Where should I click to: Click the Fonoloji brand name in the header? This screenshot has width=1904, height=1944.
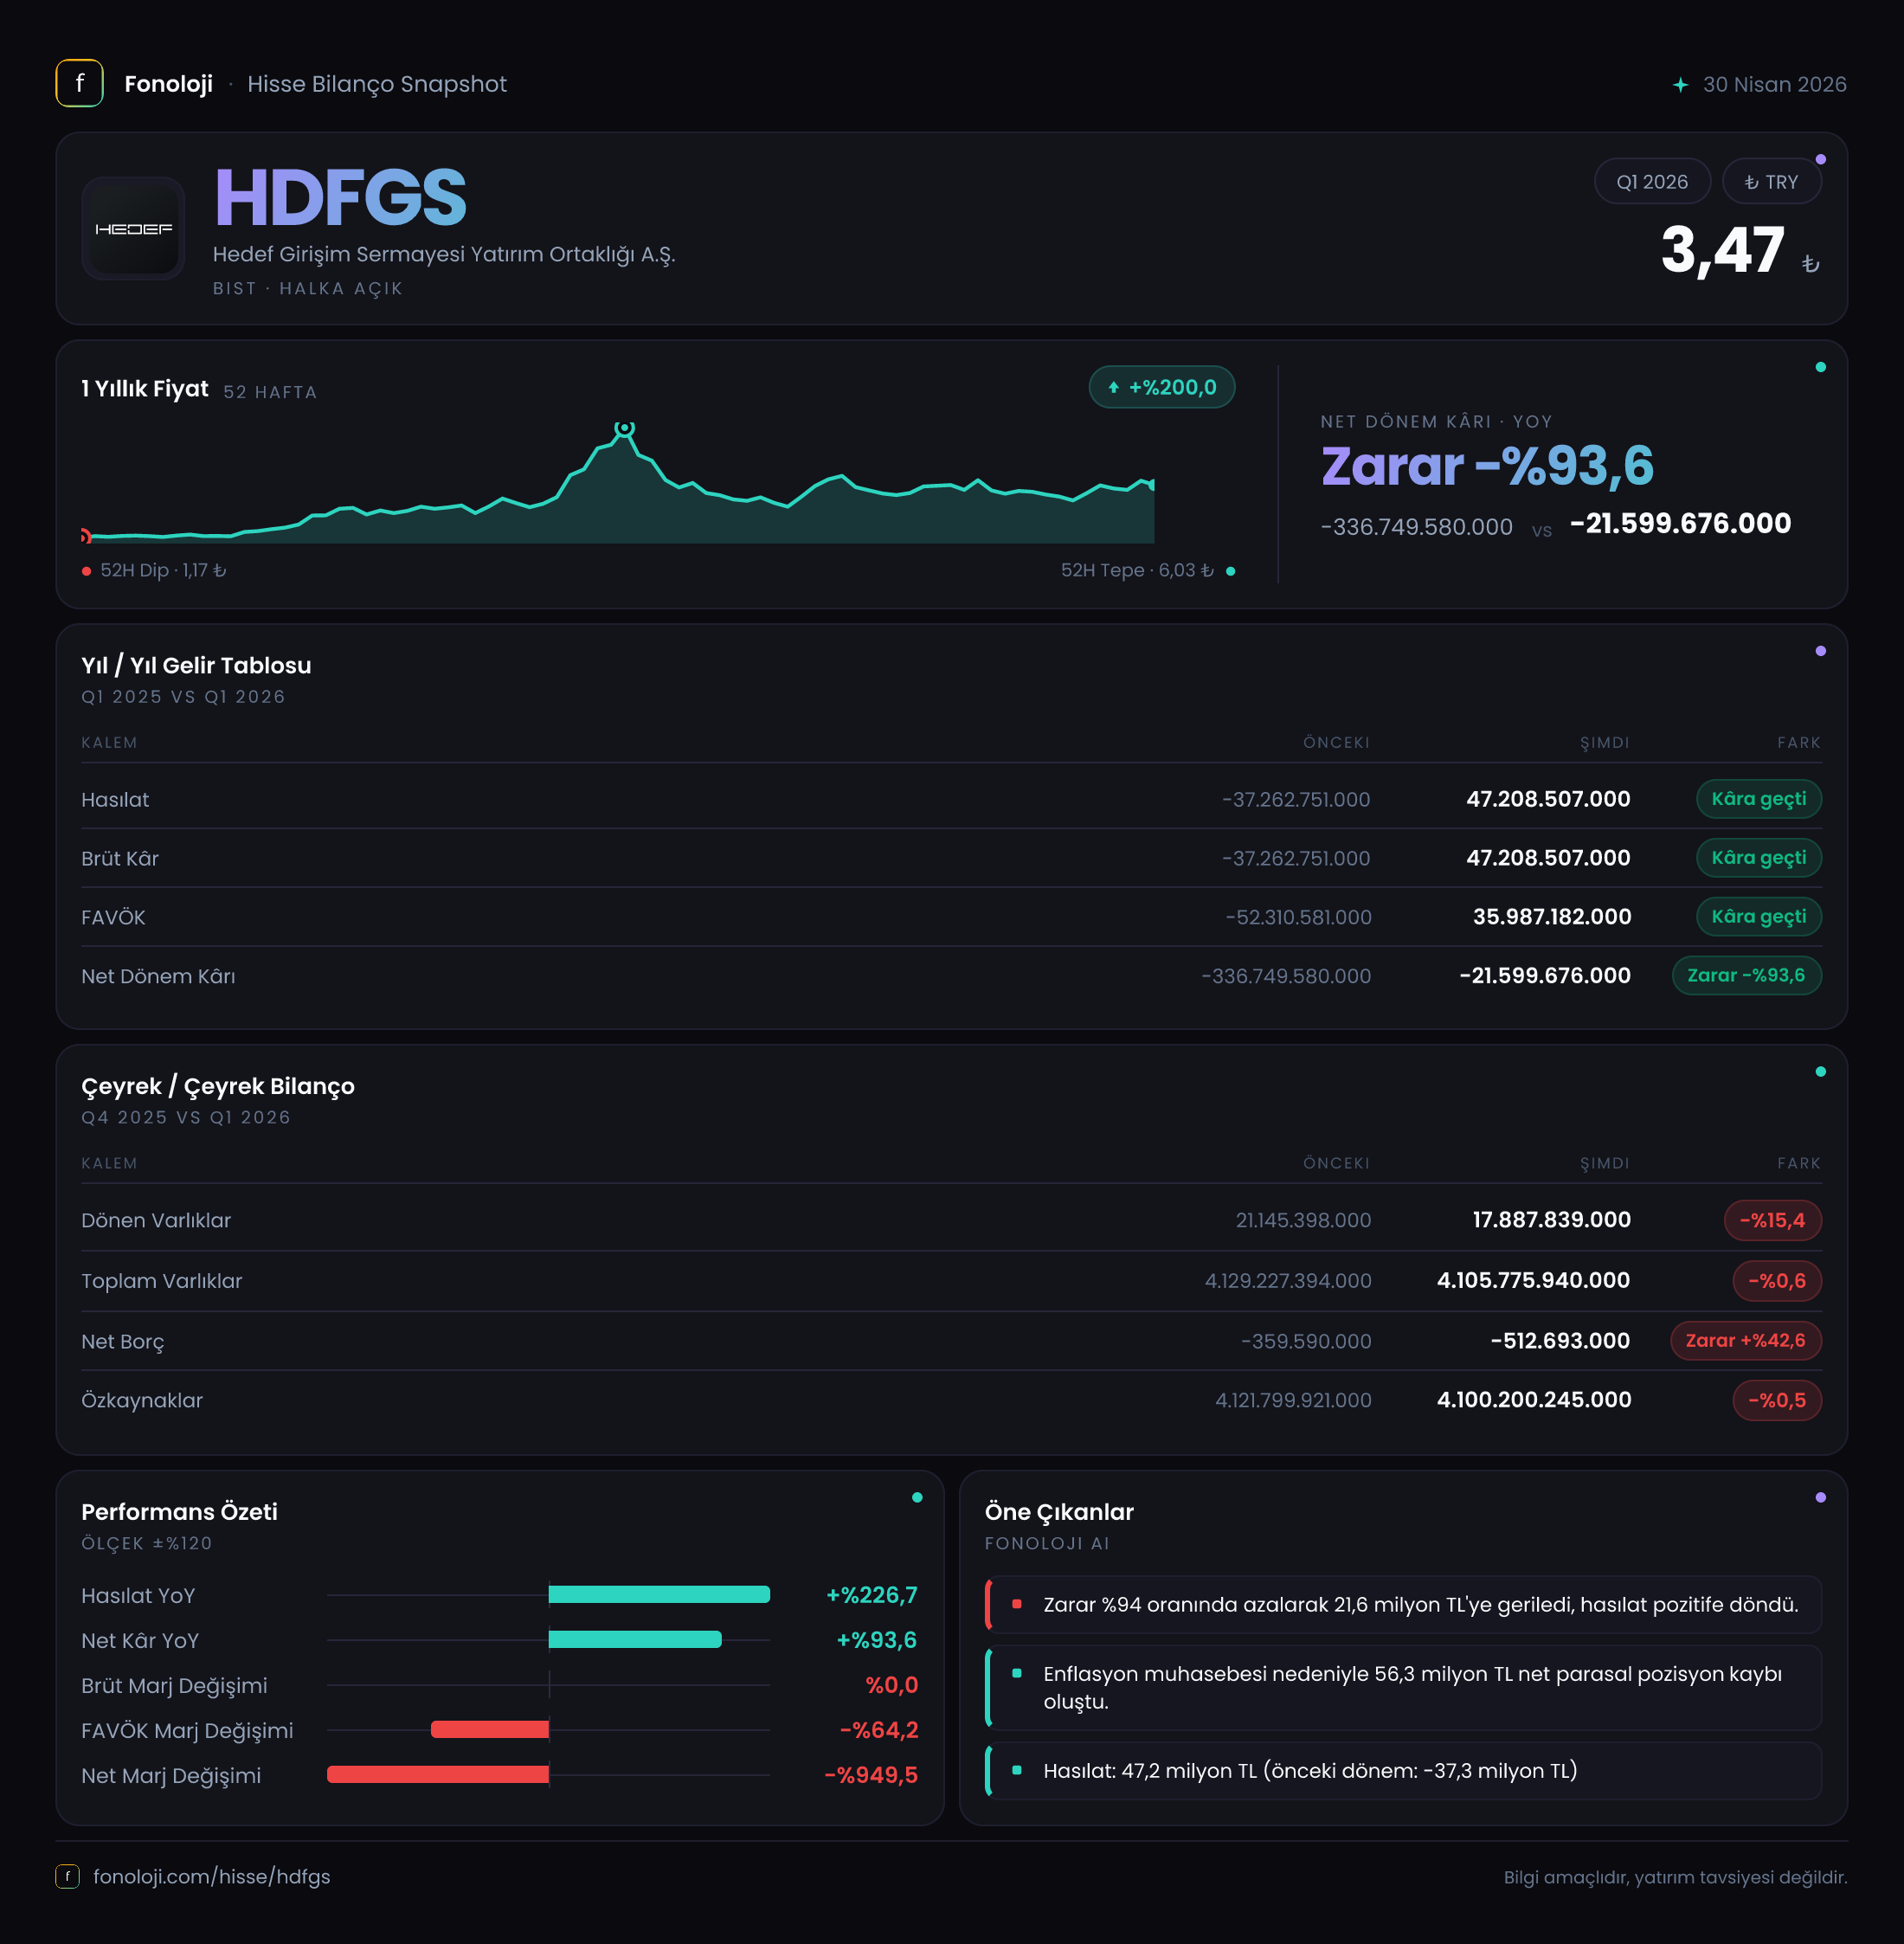coord(168,84)
